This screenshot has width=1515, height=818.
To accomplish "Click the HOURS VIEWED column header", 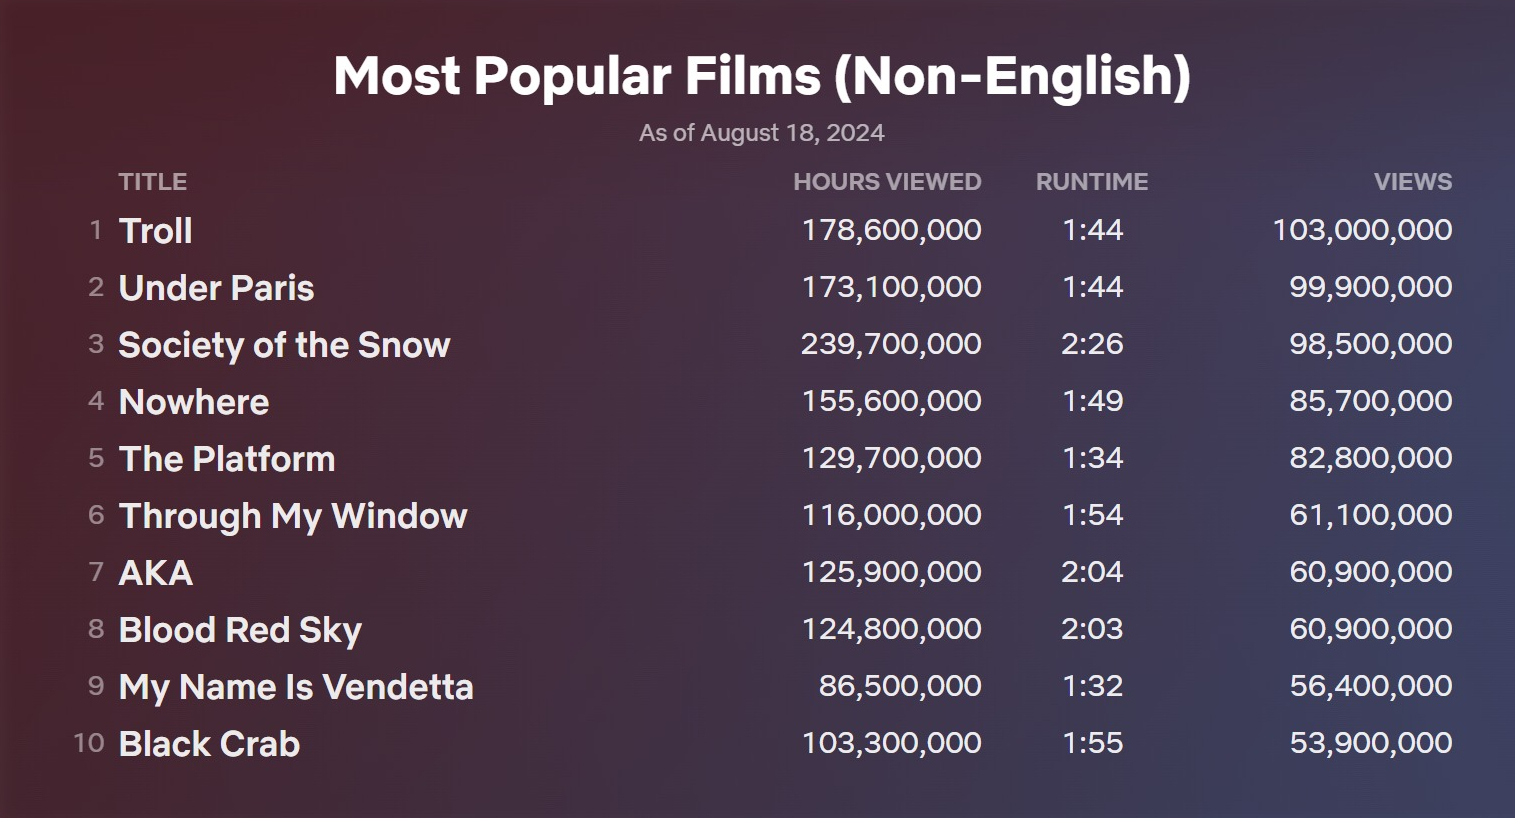I will pos(887,182).
